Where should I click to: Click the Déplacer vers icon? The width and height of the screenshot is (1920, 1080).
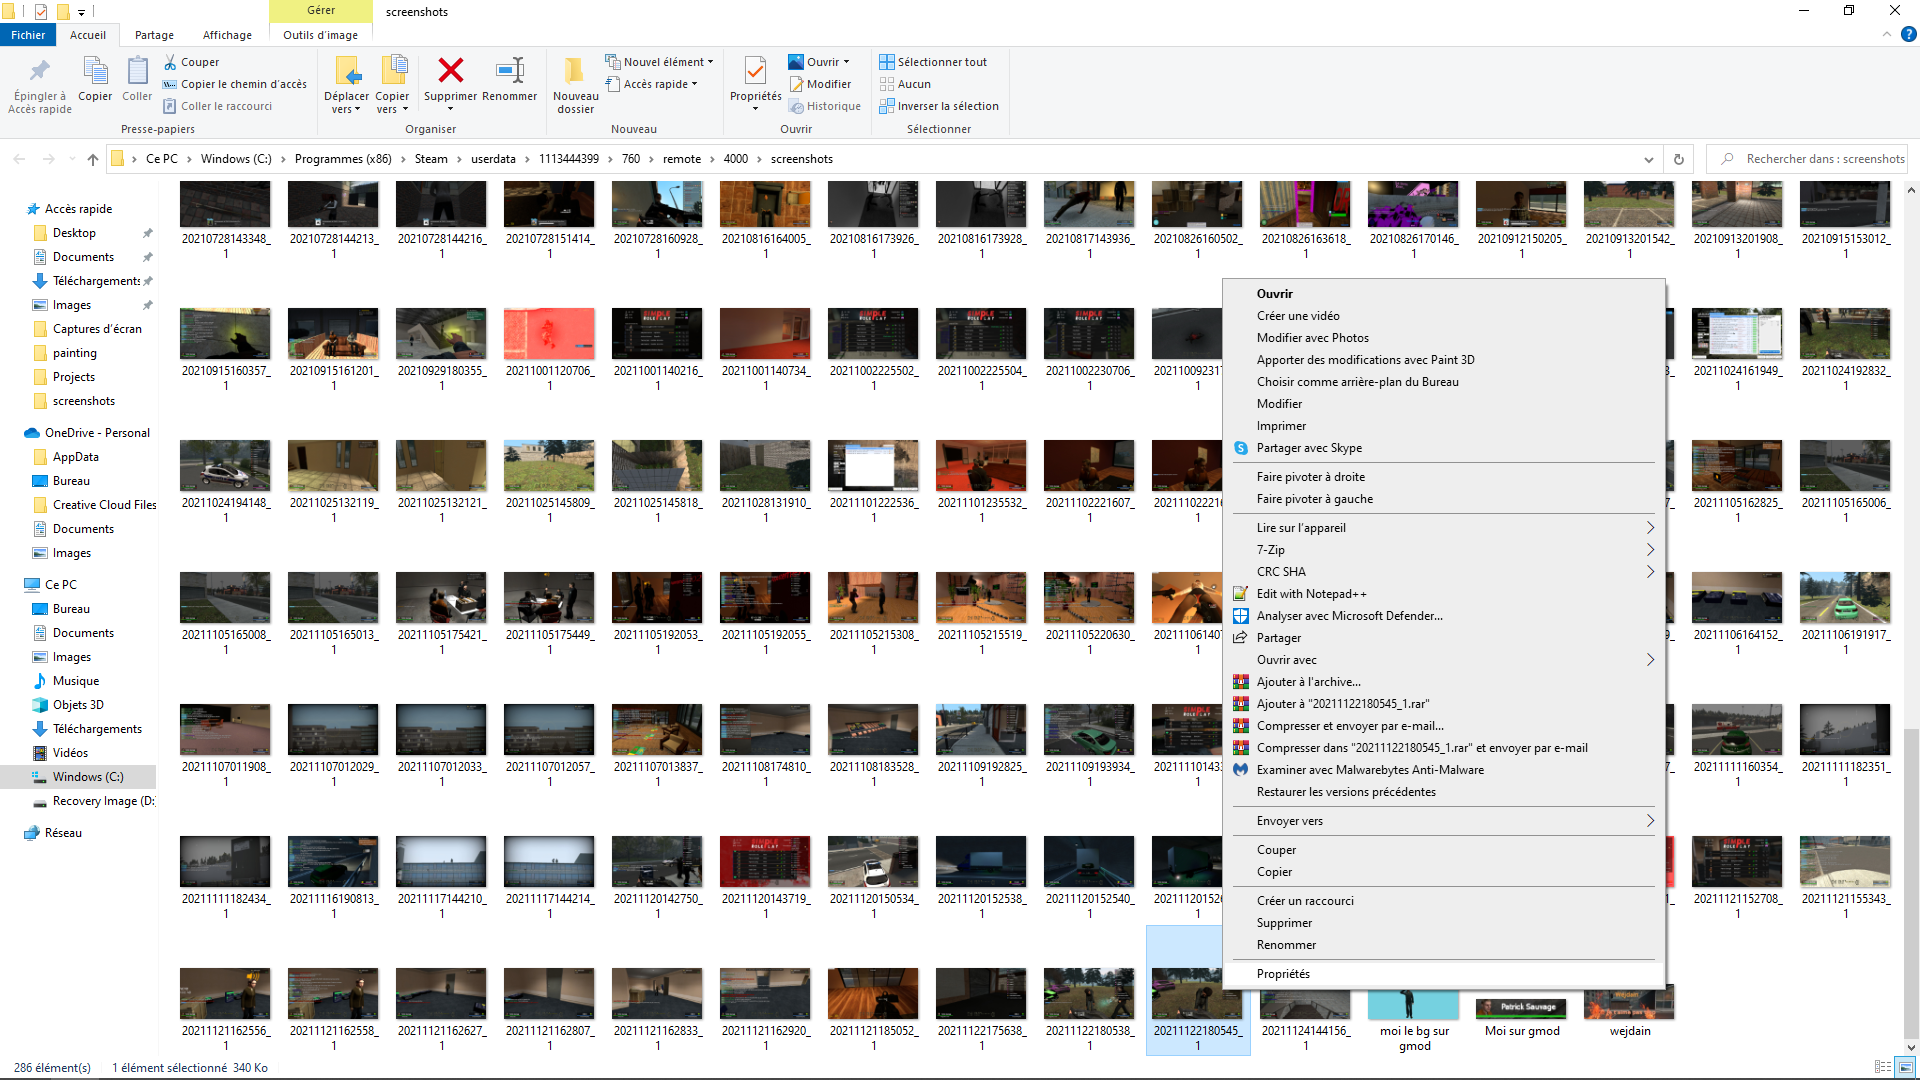346,71
